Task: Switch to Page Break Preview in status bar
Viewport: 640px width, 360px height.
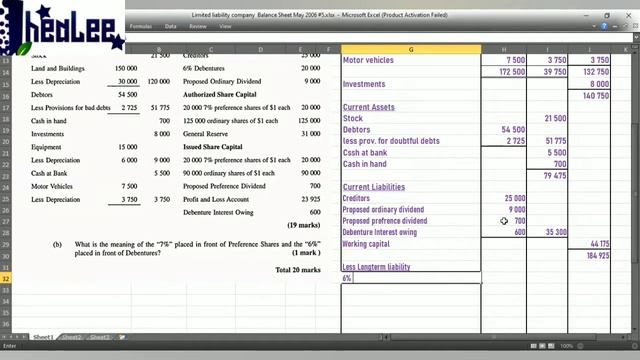Action: click(x=551, y=346)
